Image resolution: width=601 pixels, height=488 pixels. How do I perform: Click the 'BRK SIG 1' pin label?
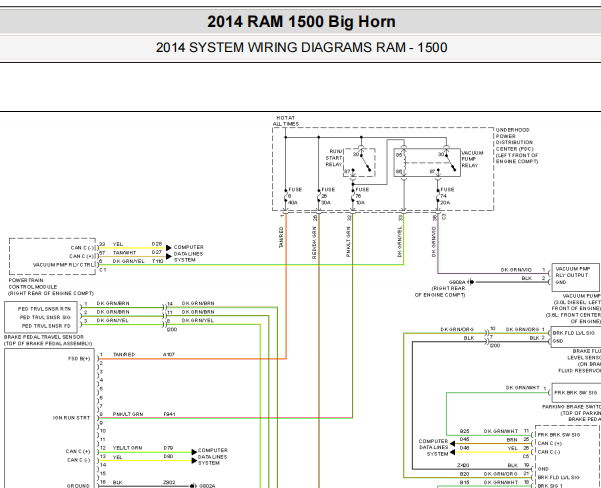pyautogui.click(x=550, y=486)
